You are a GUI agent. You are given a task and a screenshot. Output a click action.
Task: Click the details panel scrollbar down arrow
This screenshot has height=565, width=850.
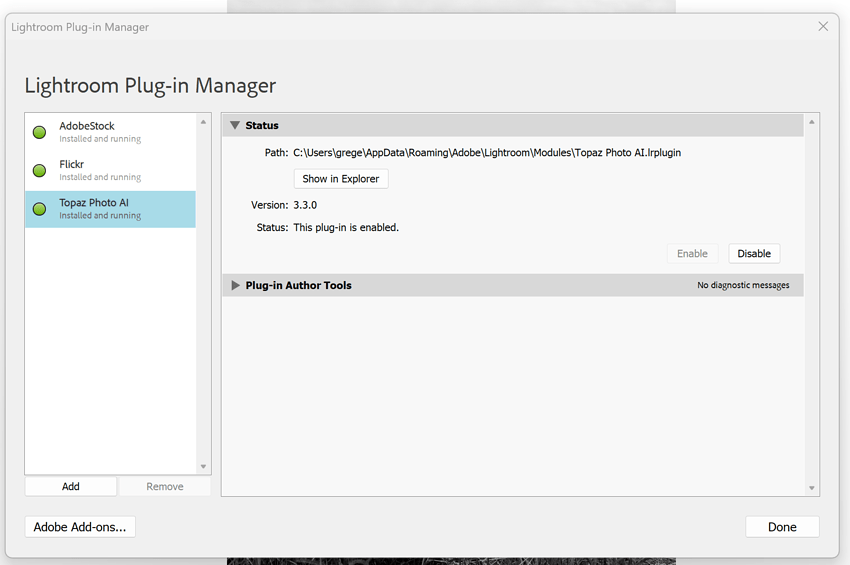pos(811,488)
